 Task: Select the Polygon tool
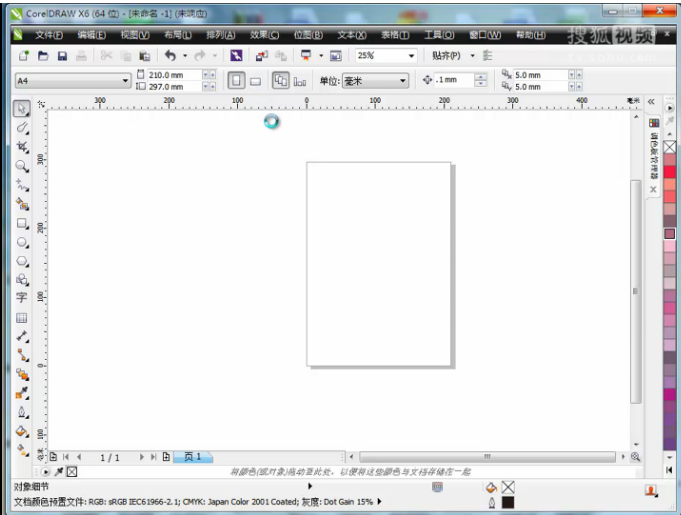[x=22, y=261]
